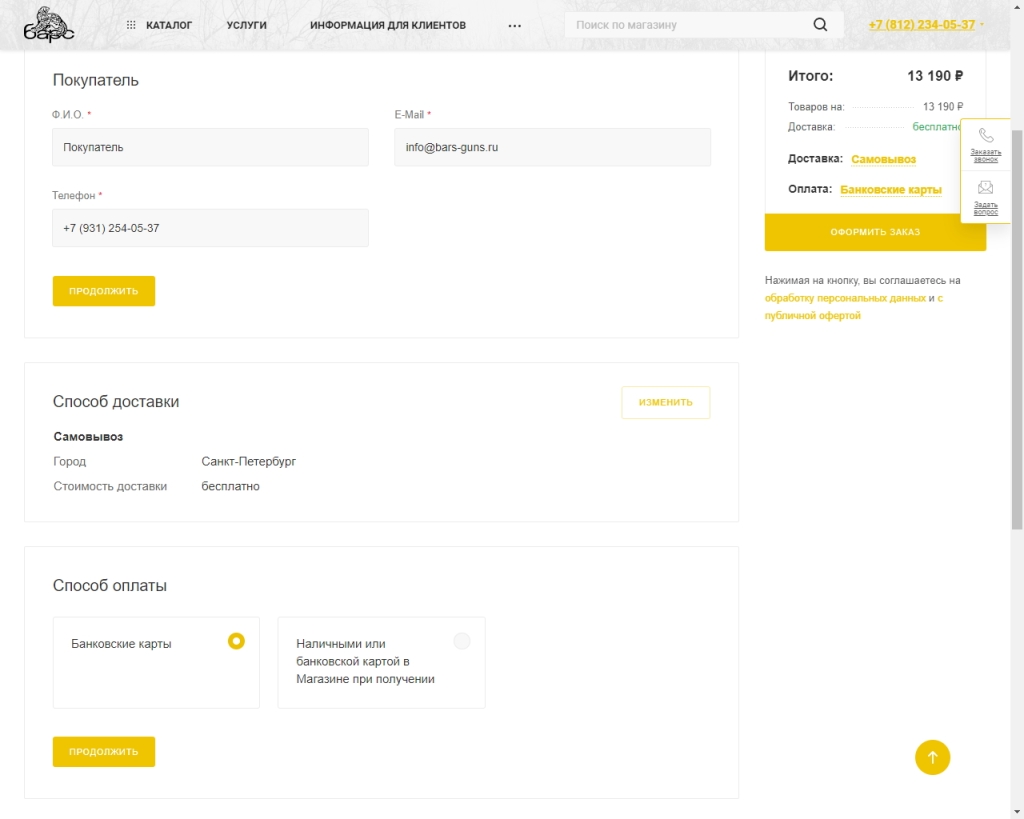This screenshot has height=819, width=1024.
Task: Click the magnifier search icon
Action: (820, 25)
